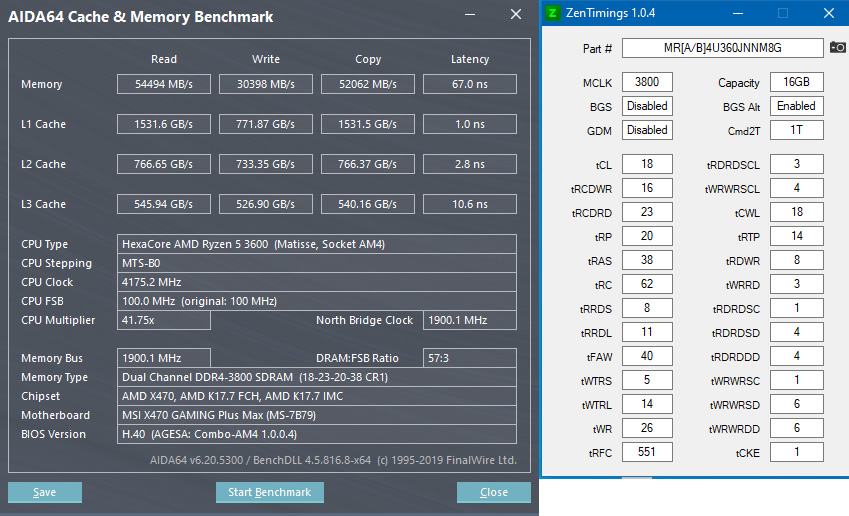This screenshot has height=516, width=849.
Task: Click the tCWL value 18
Action: click(796, 212)
